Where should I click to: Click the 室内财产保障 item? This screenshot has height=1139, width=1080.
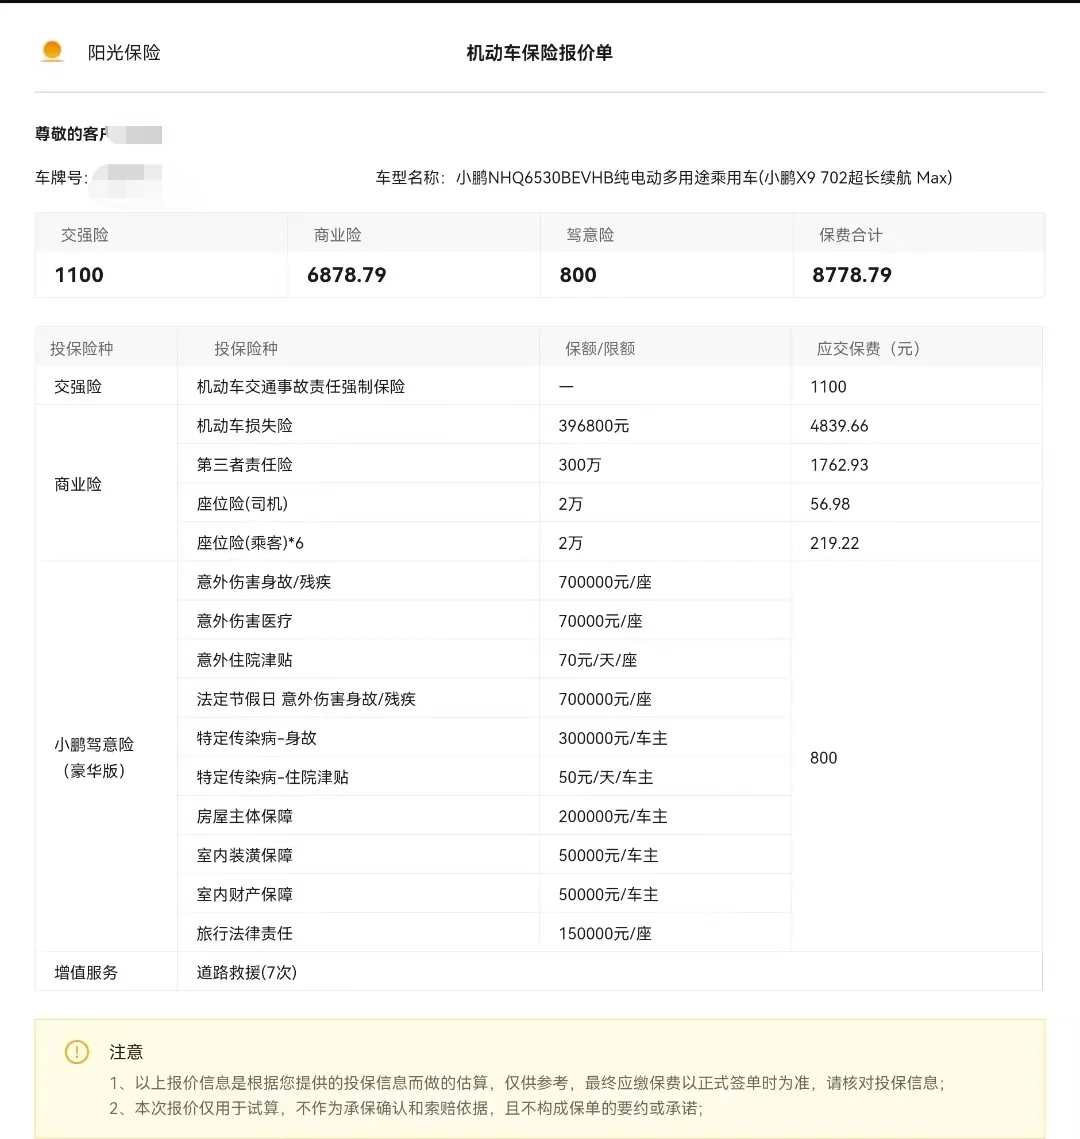click(245, 895)
